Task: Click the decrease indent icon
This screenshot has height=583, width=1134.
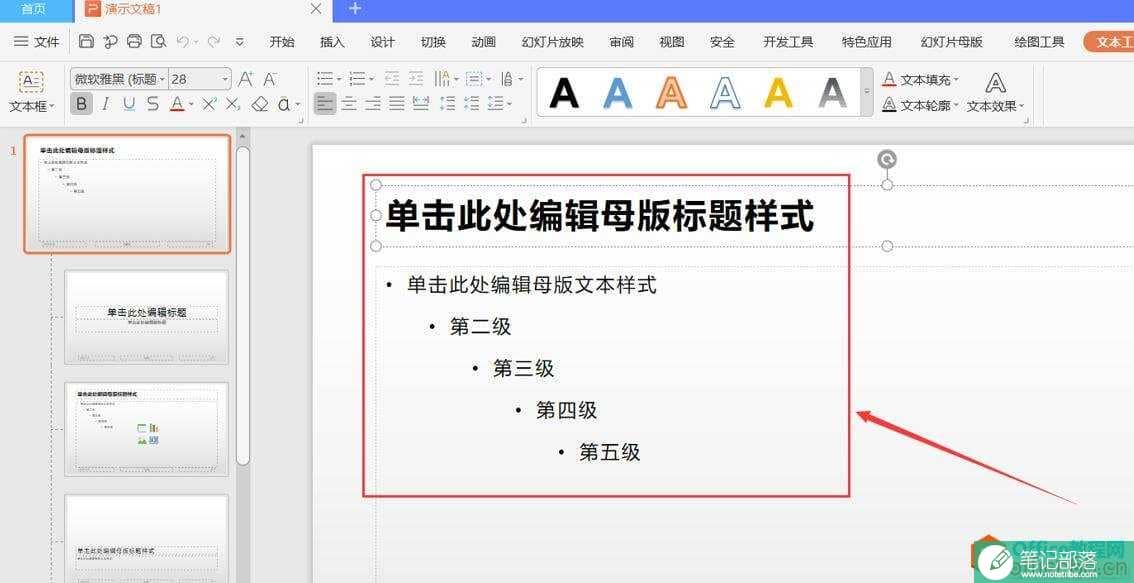Action: (392, 78)
